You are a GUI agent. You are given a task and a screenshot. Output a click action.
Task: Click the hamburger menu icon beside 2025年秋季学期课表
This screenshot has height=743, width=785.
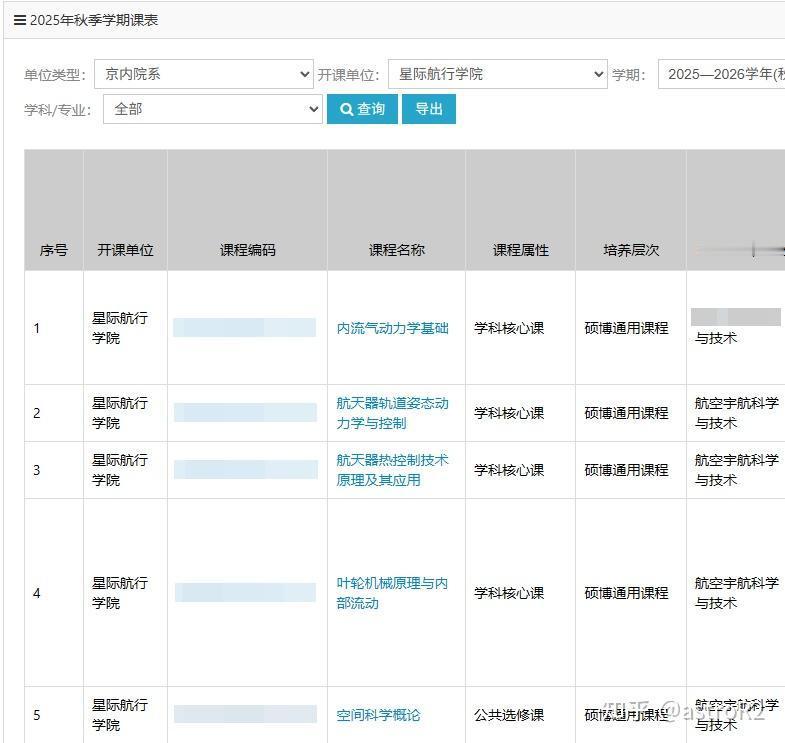20,20
